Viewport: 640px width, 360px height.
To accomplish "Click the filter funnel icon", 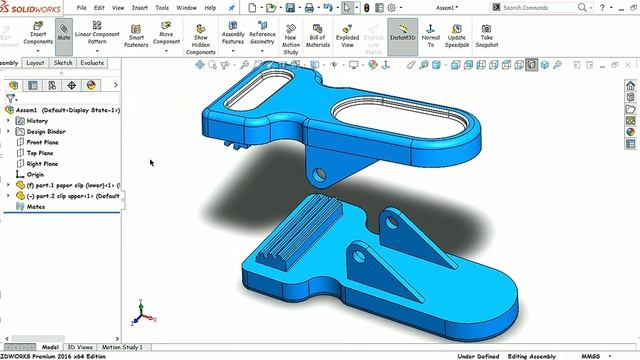I will (10, 98).
